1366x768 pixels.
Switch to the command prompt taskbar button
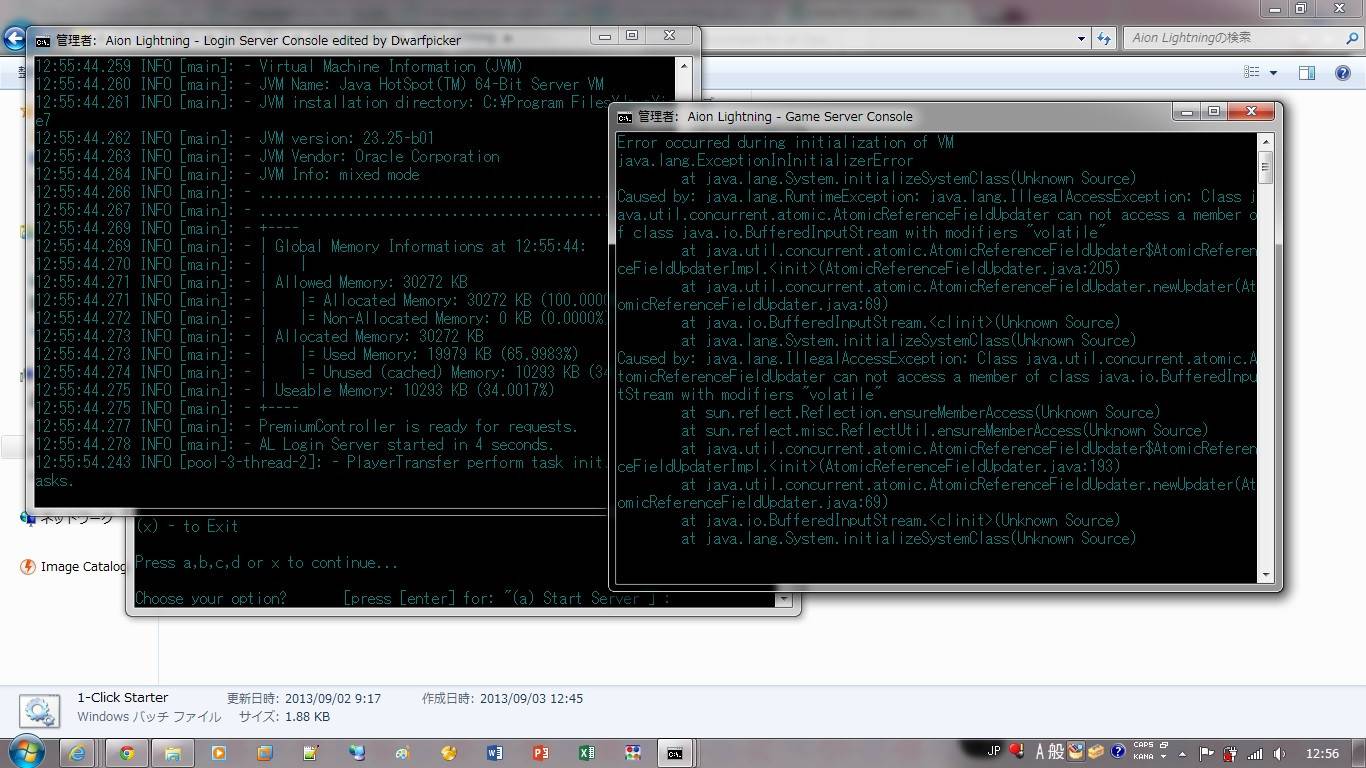click(x=675, y=753)
